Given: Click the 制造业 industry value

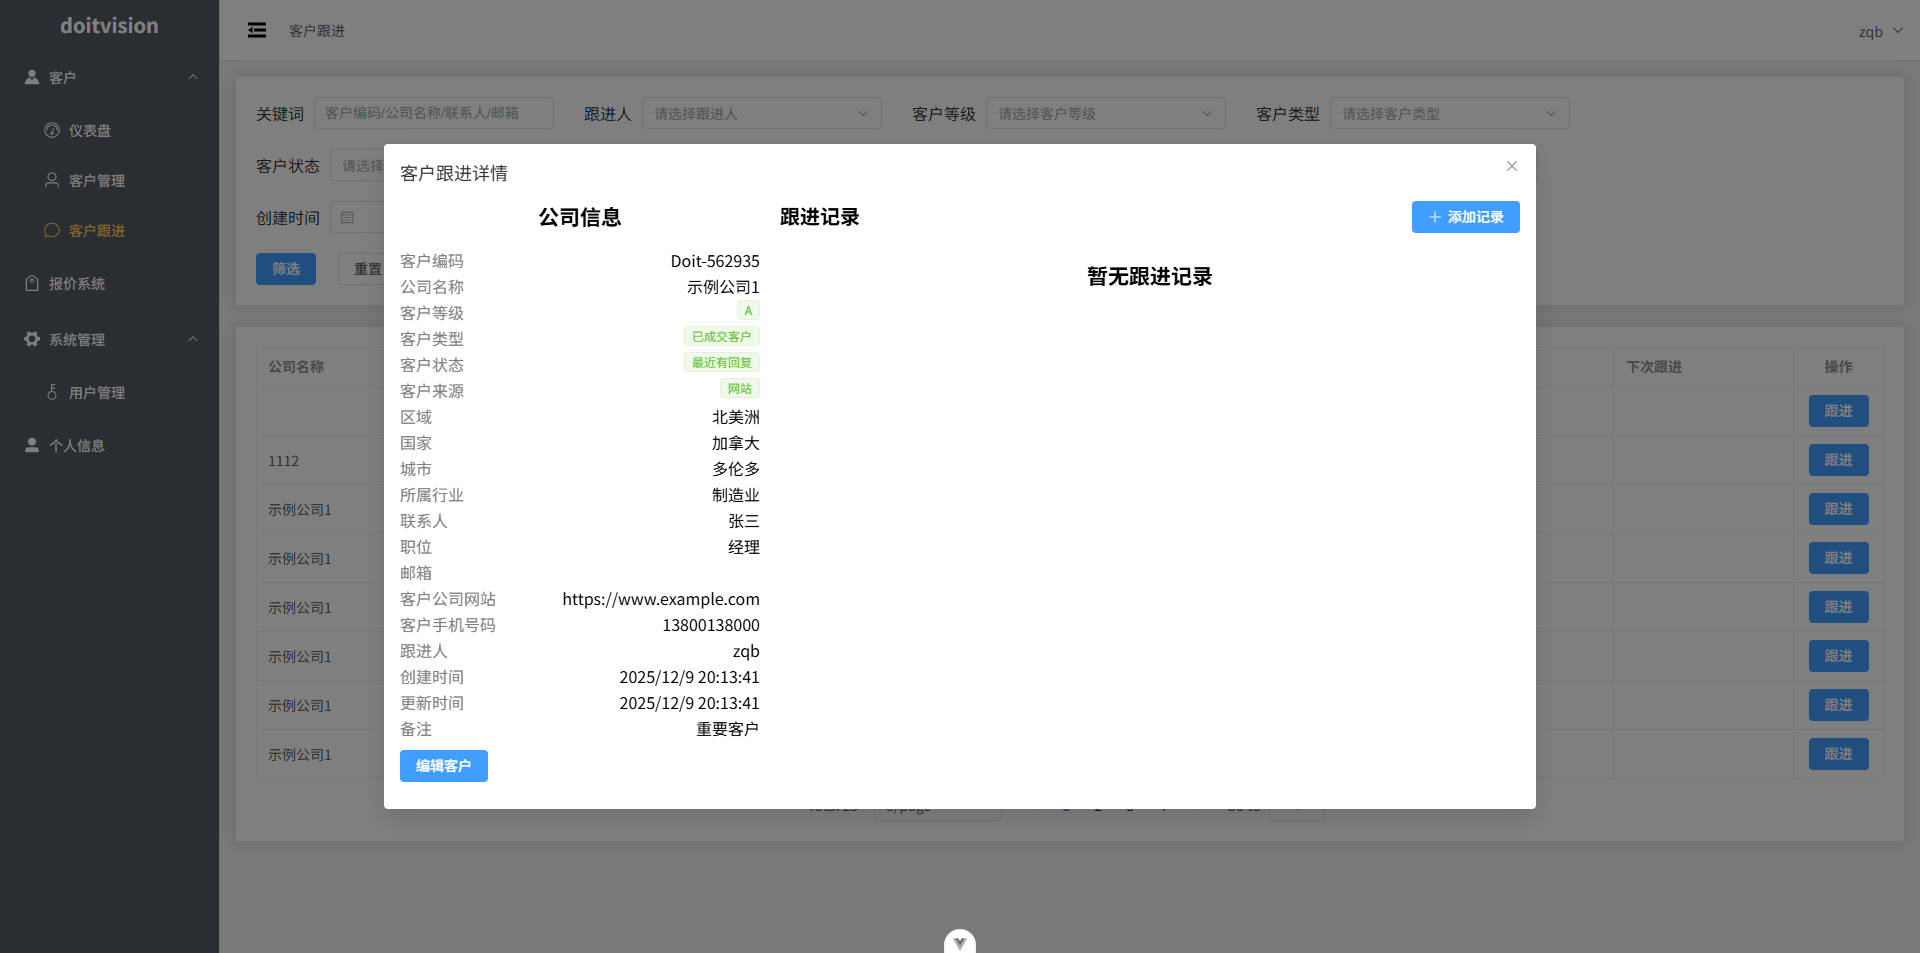Looking at the screenshot, I should [735, 495].
